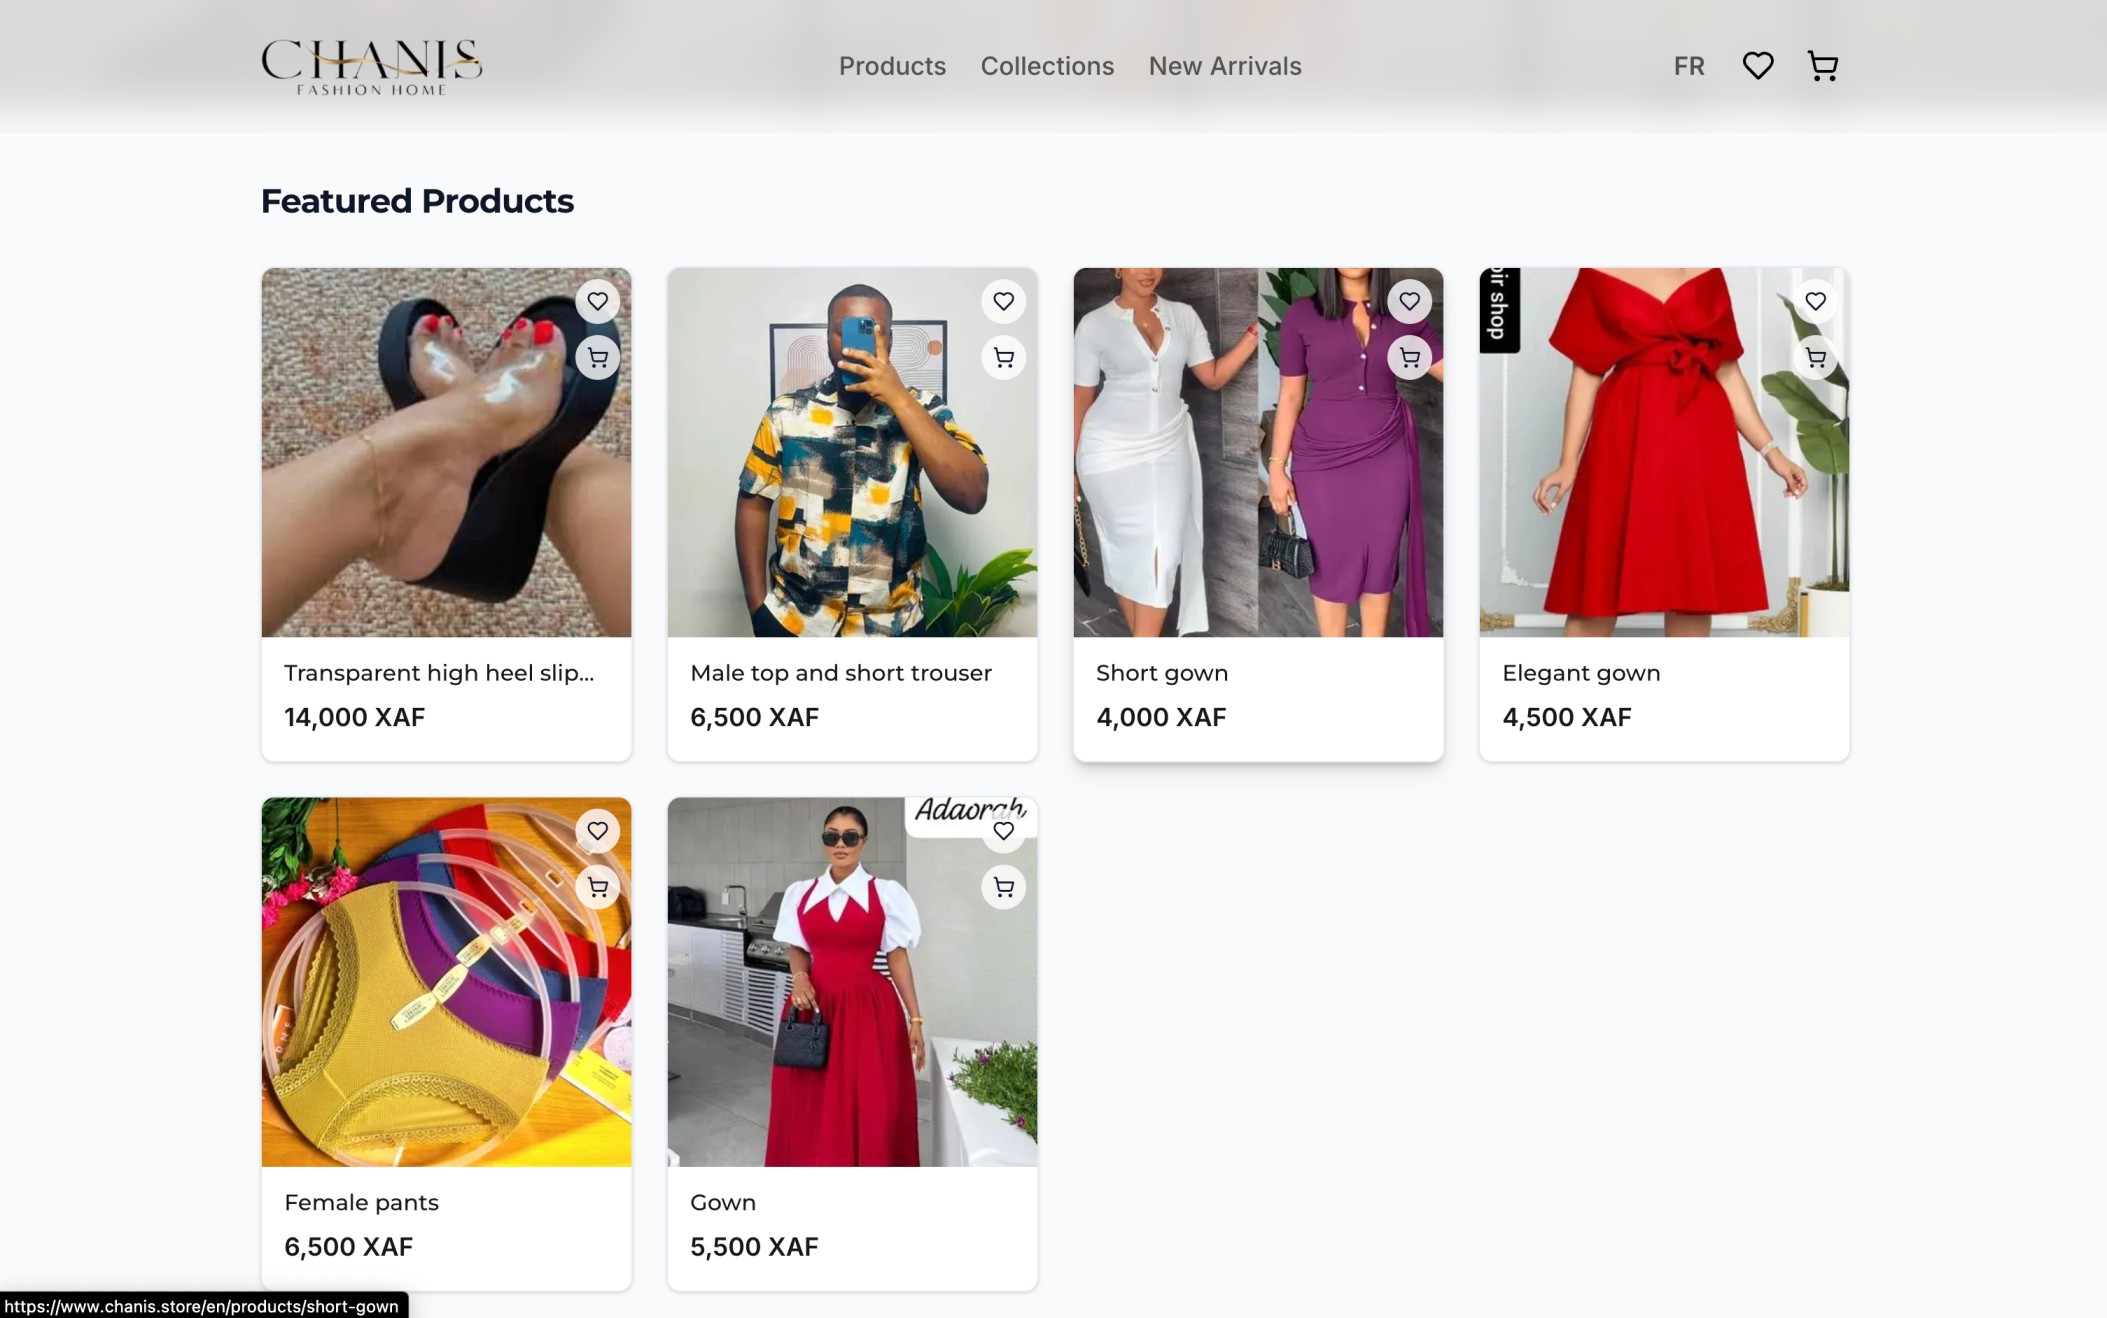Viewport: 2107px width, 1318px height.
Task: Add the Female pants to cart
Action: [597, 886]
